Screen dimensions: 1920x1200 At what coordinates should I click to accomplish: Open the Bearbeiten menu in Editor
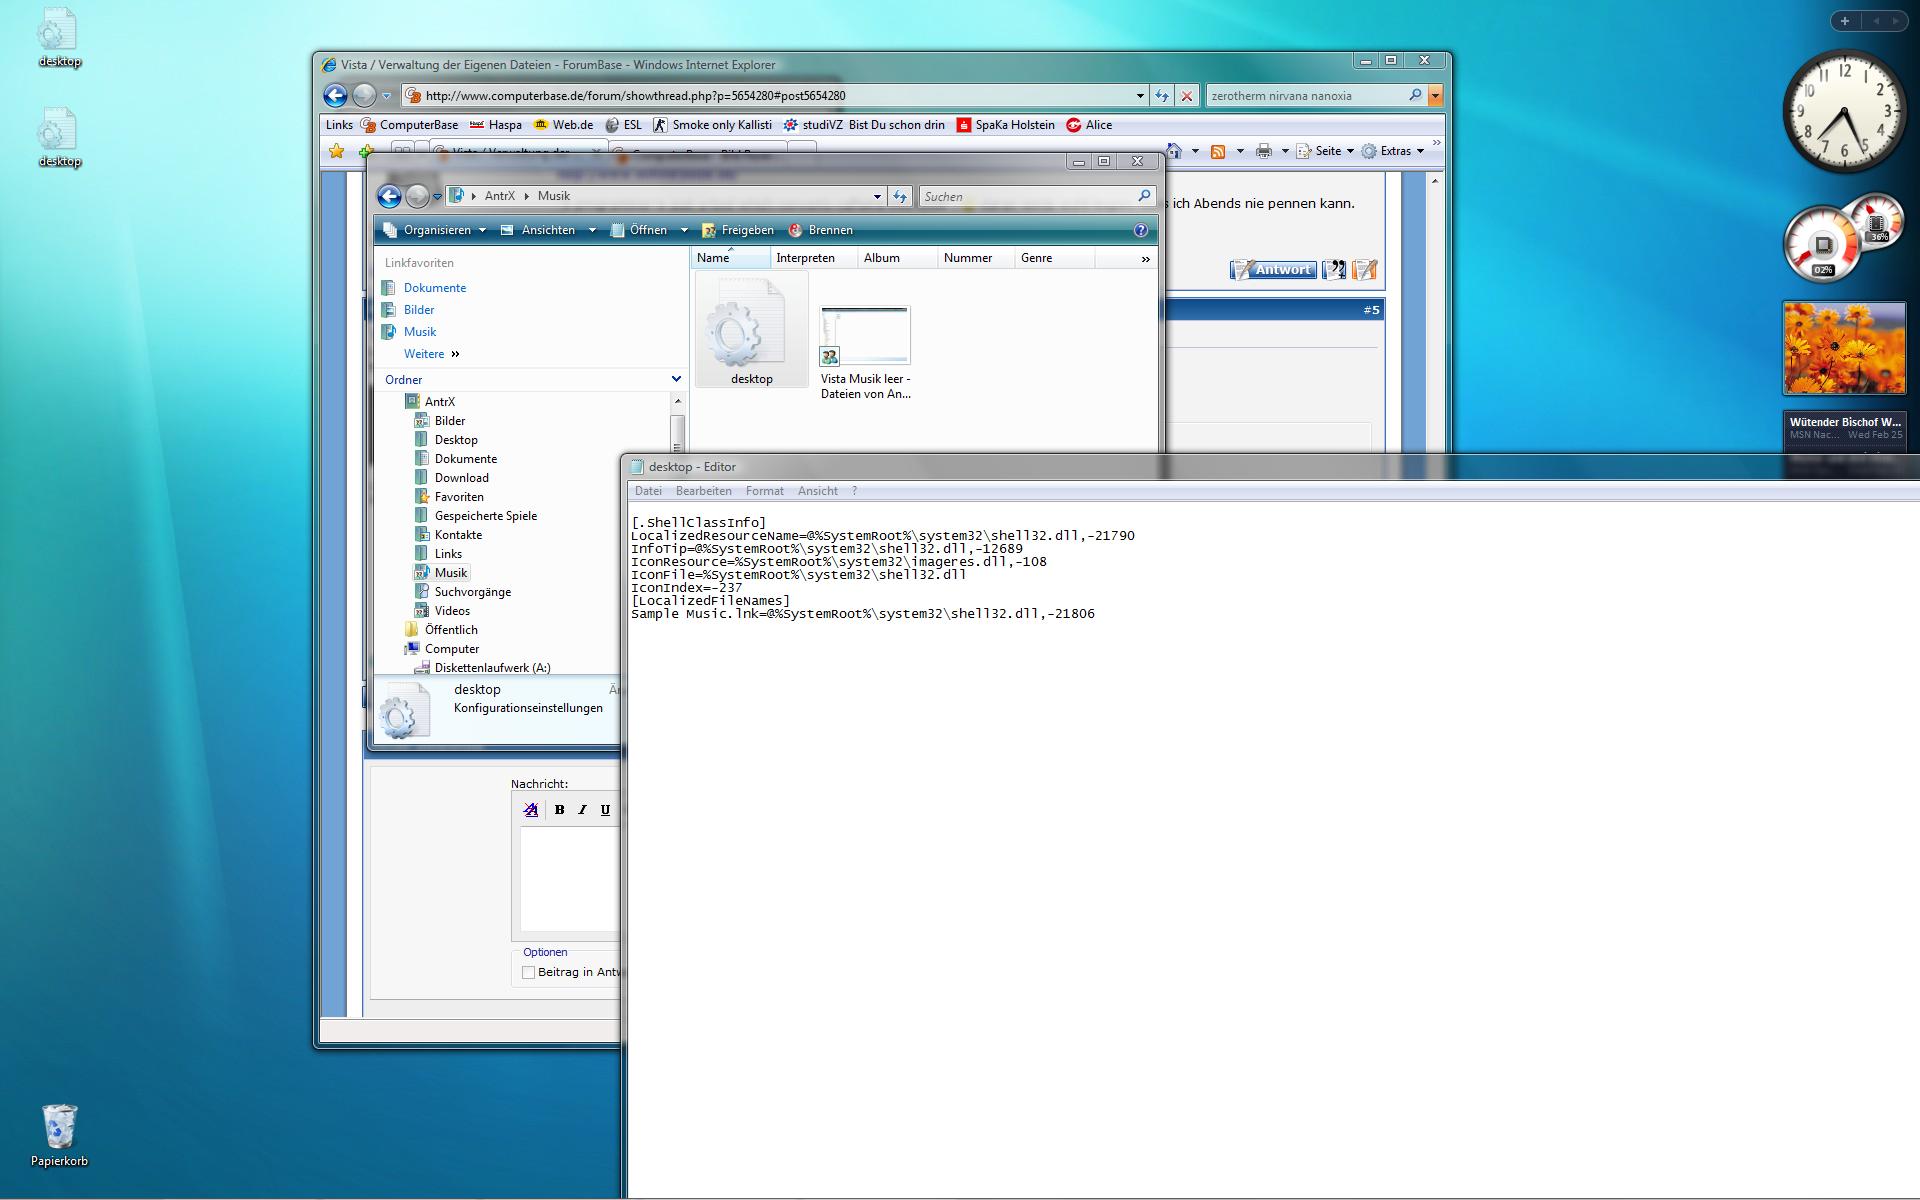click(703, 491)
